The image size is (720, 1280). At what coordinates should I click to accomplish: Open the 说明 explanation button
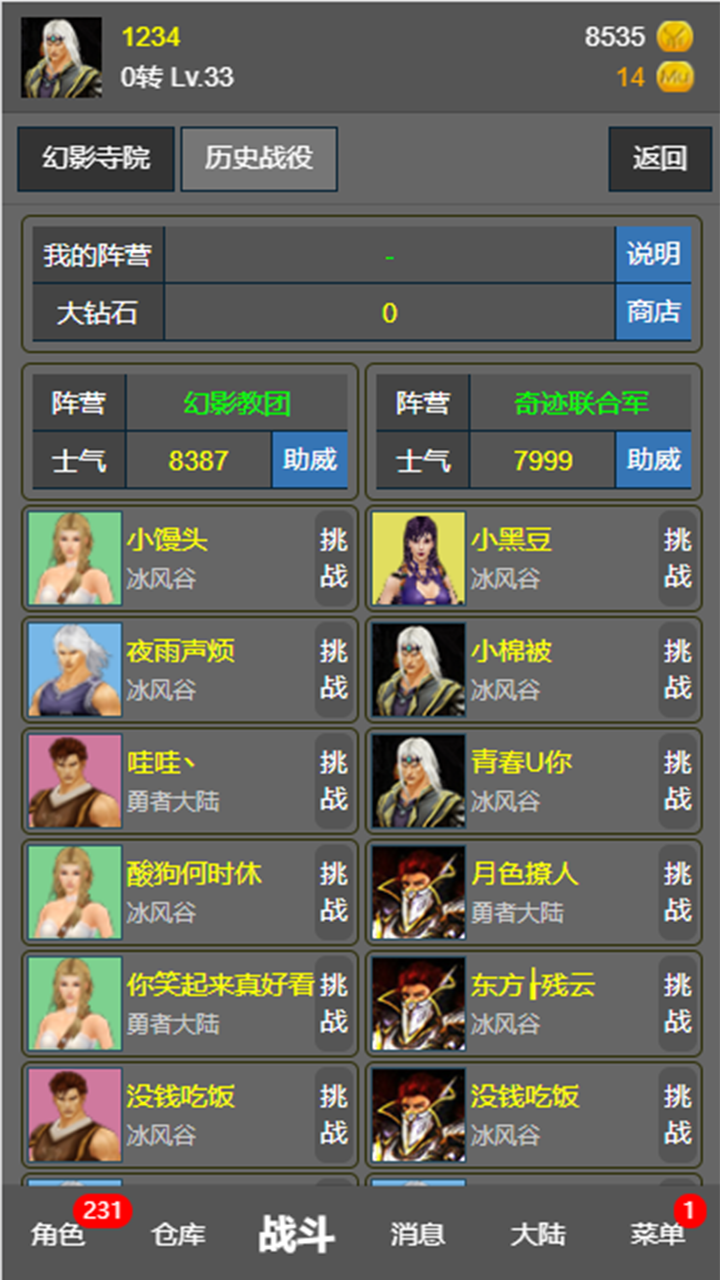653,255
